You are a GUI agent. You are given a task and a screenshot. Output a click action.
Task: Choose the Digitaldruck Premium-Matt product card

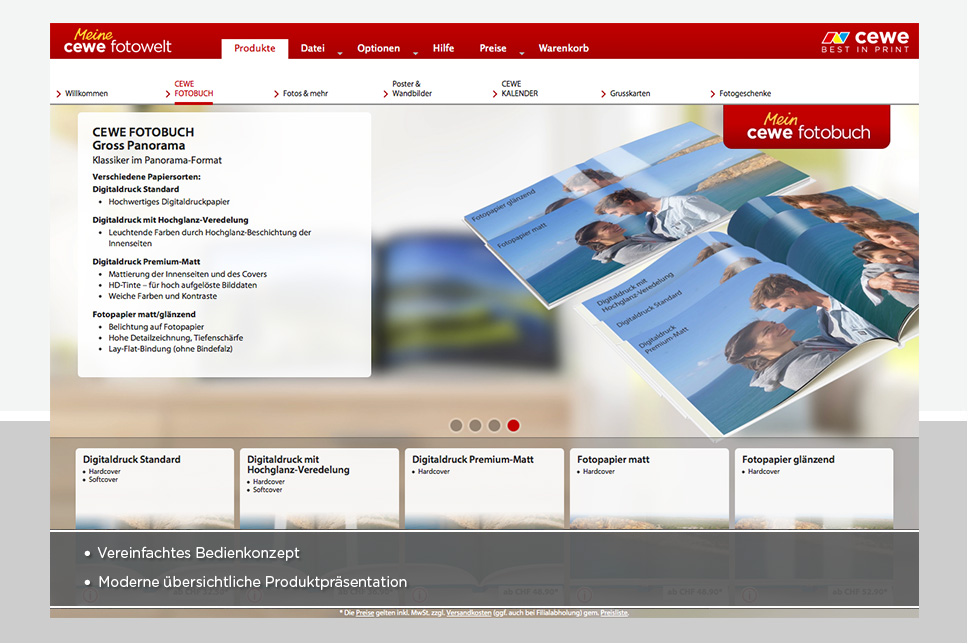[485, 488]
